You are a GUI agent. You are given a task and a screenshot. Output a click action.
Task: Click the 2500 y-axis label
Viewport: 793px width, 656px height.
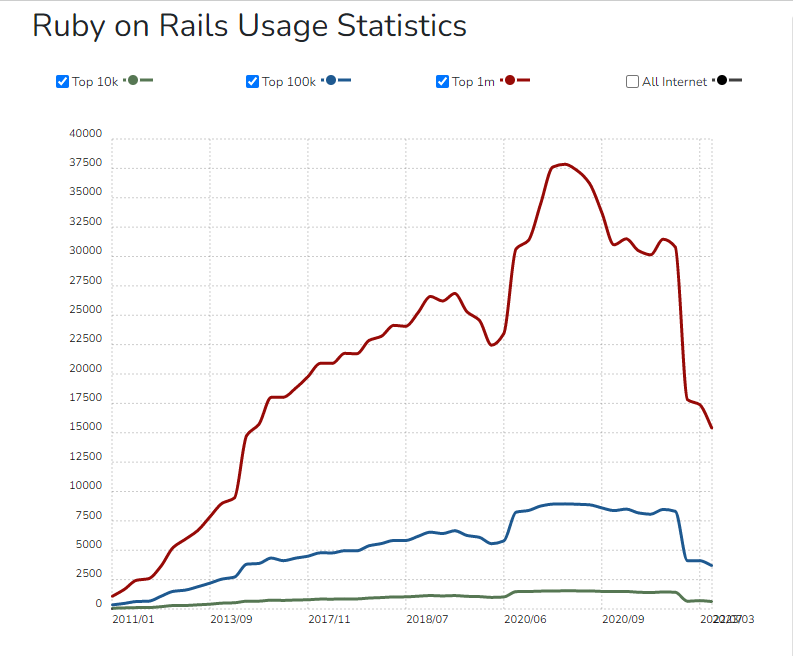(89, 574)
